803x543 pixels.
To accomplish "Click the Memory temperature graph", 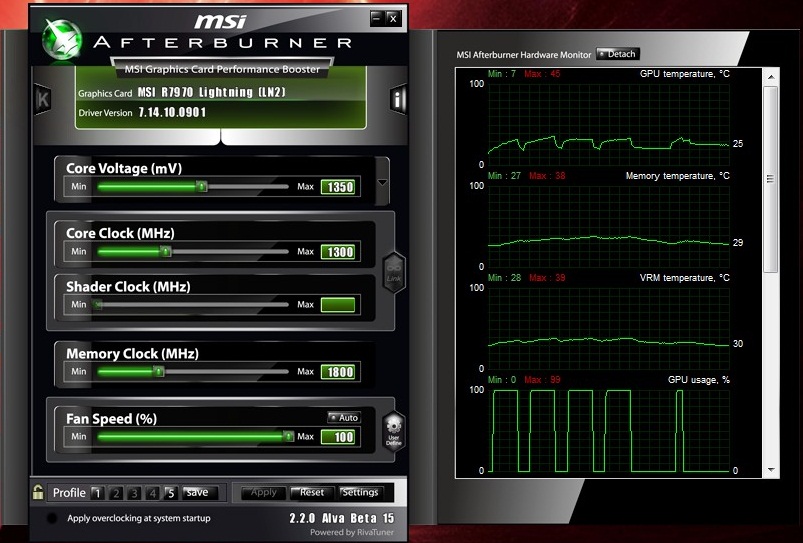I will click(608, 226).
